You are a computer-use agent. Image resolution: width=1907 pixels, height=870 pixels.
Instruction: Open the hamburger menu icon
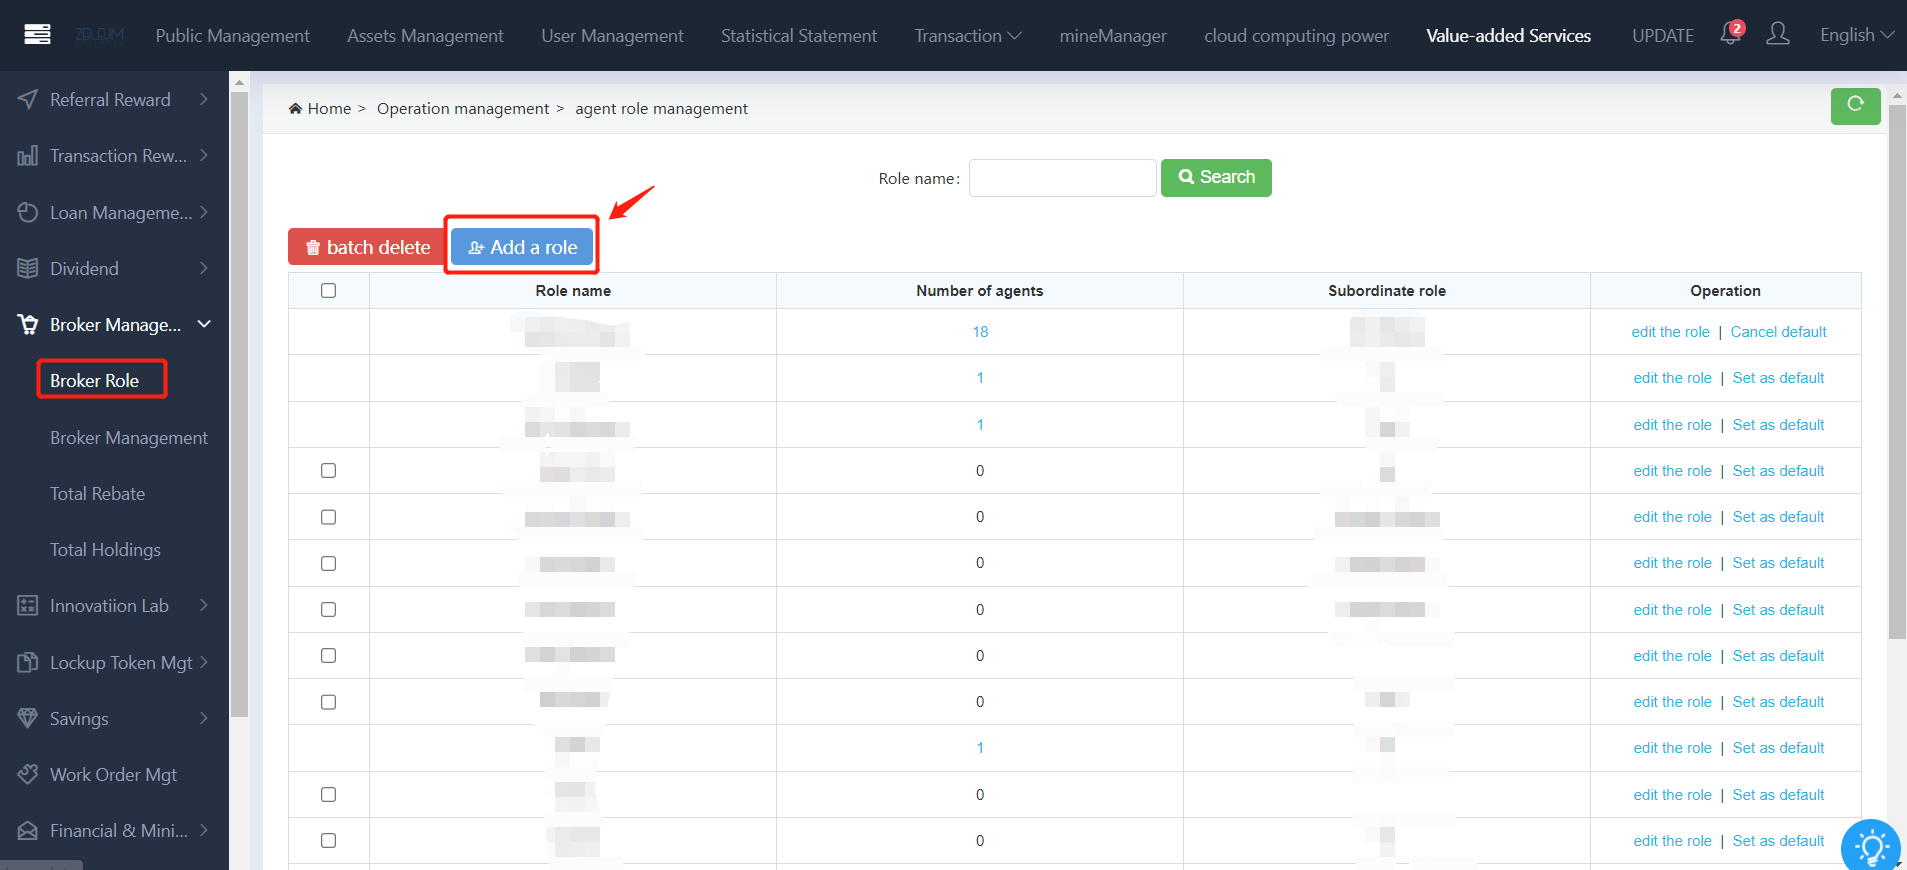37,35
